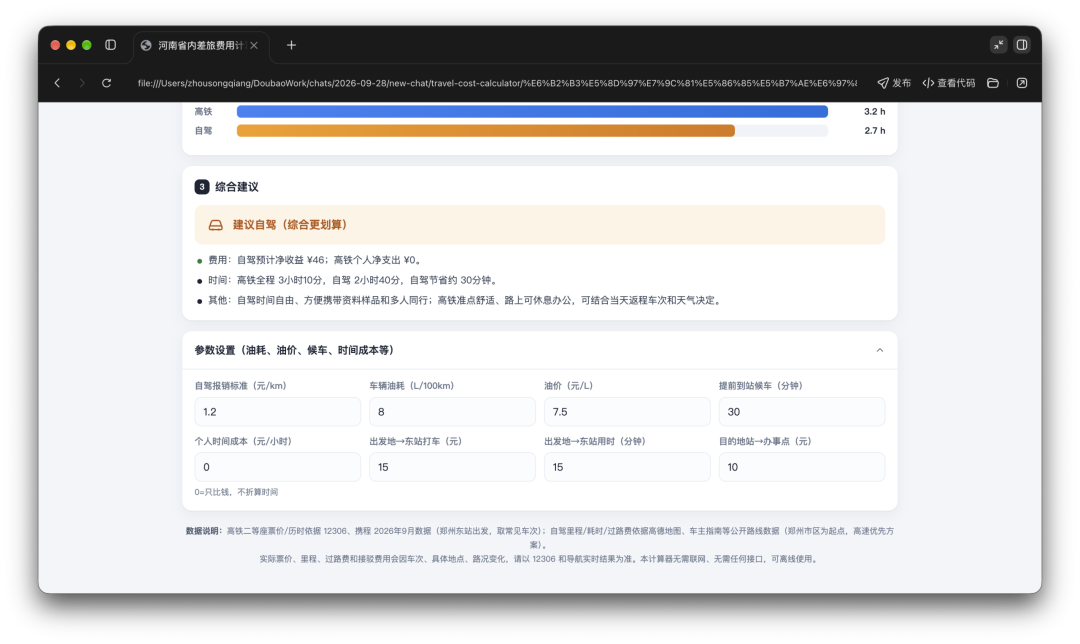
Task: Click the file URL address bar
Action: pyautogui.click(x=497, y=83)
